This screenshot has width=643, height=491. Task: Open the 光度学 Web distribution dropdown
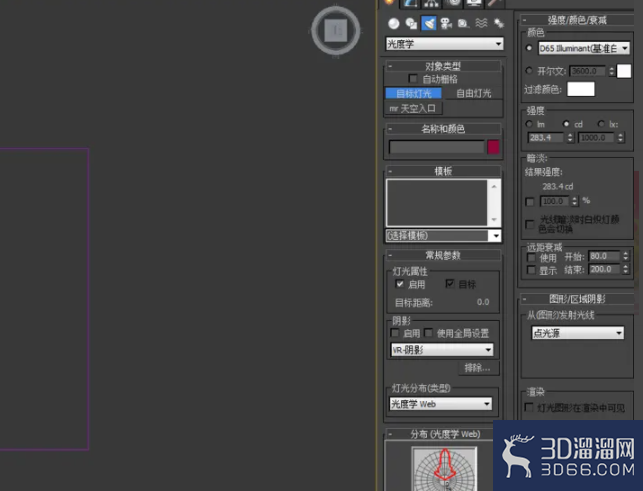[x=440, y=404]
